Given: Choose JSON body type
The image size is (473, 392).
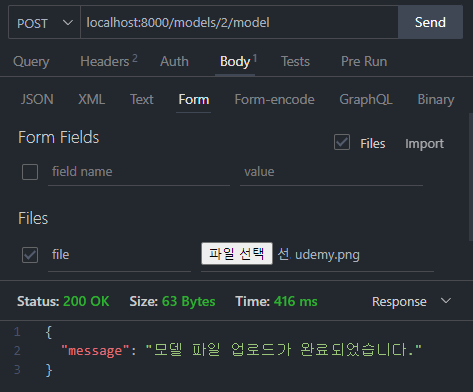Looking at the screenshot, I should 37,99.
